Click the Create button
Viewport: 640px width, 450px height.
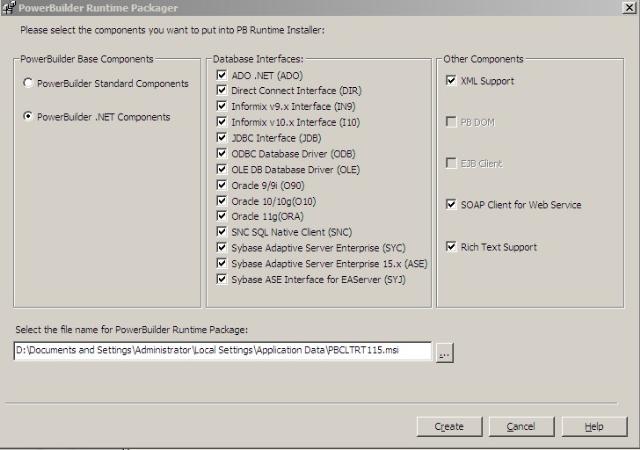click(x=449, y=427)
